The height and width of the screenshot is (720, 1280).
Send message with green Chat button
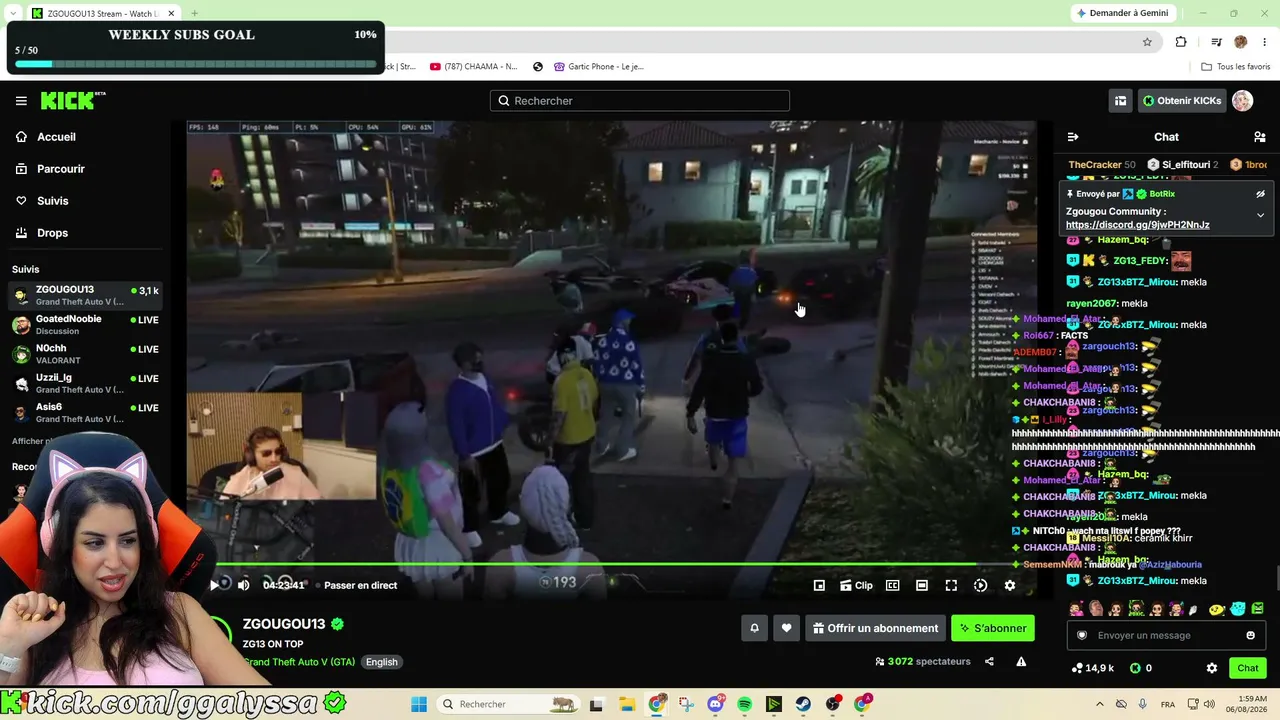click(1248, 668)
